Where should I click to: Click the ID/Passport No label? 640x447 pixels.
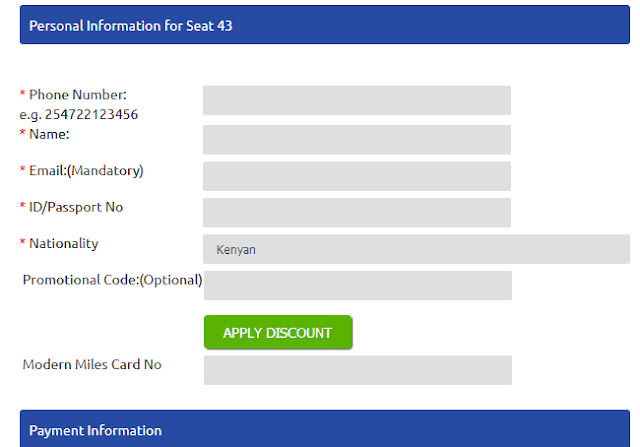76,207
